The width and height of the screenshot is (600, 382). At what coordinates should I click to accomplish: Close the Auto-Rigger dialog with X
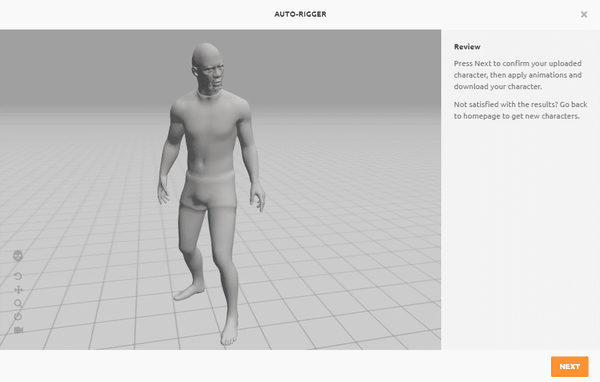(584, 15)
